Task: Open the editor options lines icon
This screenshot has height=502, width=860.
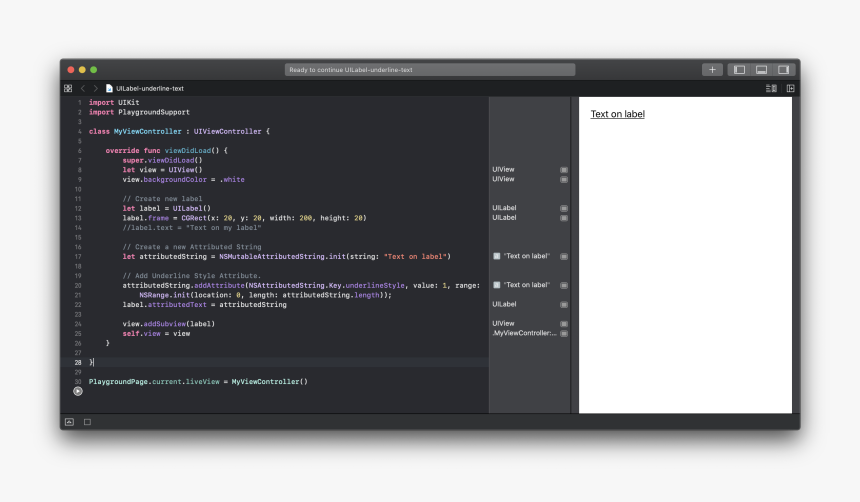Action: pyautogui.click(x=771, y=88)
